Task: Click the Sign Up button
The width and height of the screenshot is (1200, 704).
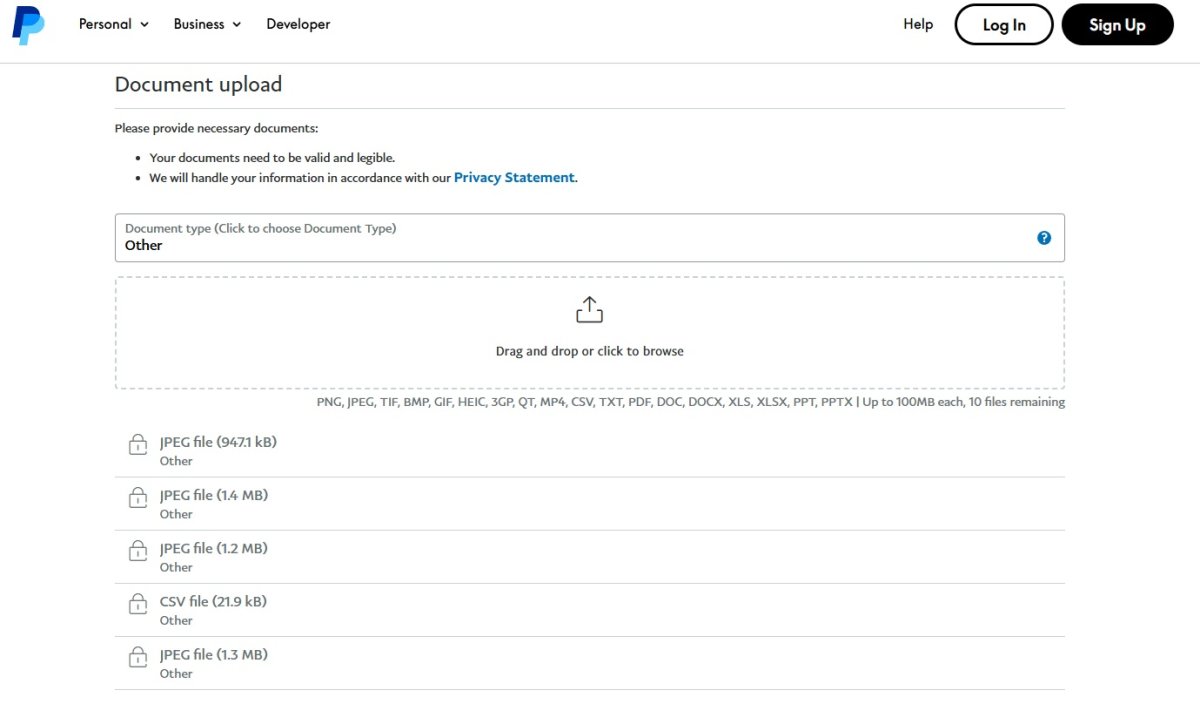Action: click(x=1117, y=25)
